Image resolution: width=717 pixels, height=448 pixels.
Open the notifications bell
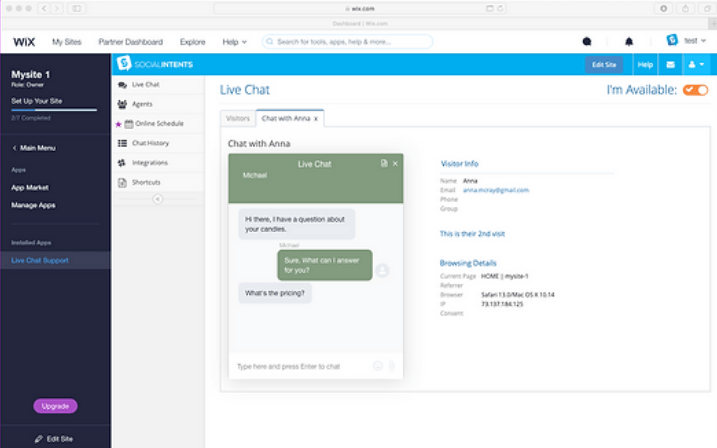pyautogui.click(x=629, y=42)
